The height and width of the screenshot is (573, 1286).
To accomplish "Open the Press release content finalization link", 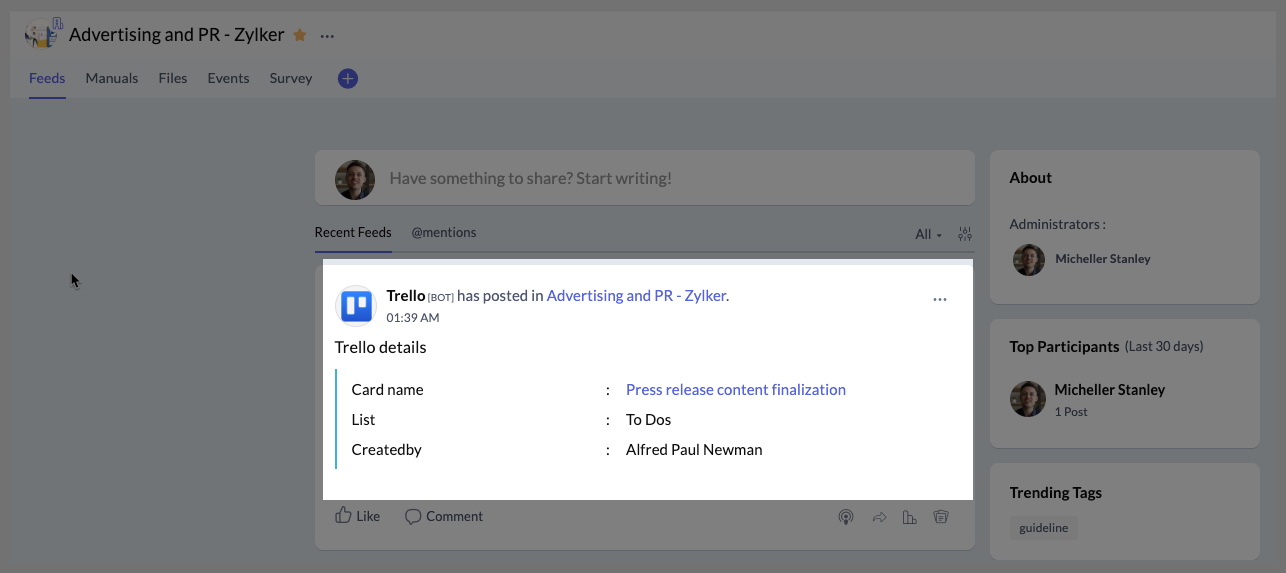I will click(735, 390).
